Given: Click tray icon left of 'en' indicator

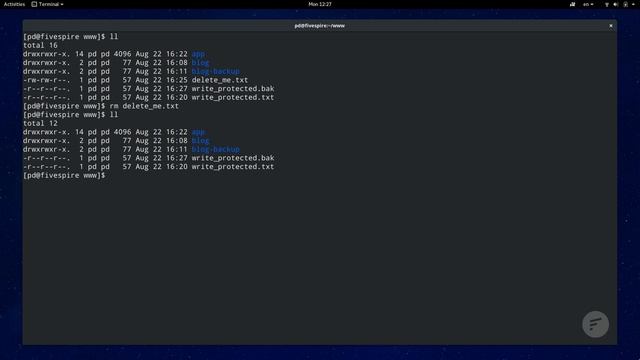Looking at the screenshot, I should (573, 4).
